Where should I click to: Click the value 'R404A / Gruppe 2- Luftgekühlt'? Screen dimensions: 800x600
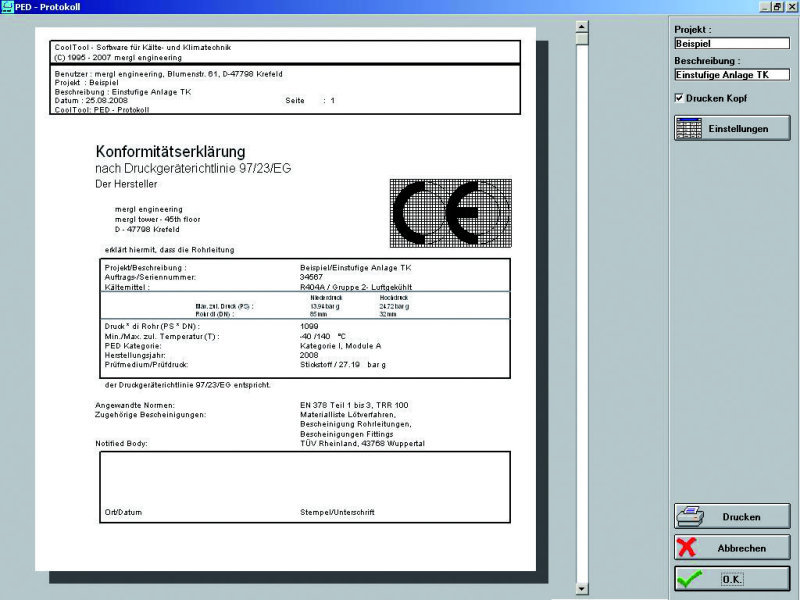[x=356, y=287]
